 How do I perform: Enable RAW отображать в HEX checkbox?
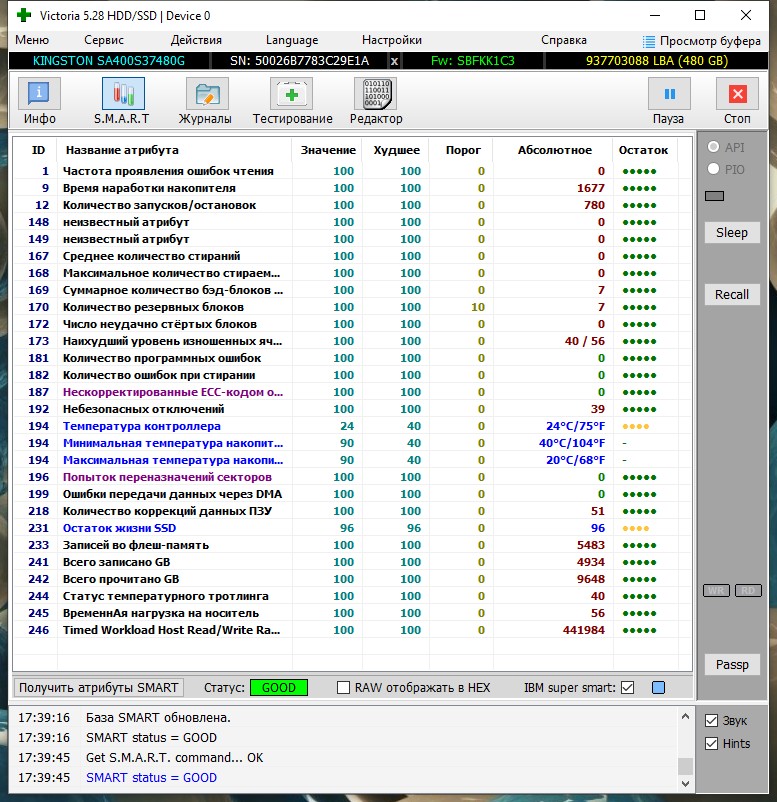[343, 687]
